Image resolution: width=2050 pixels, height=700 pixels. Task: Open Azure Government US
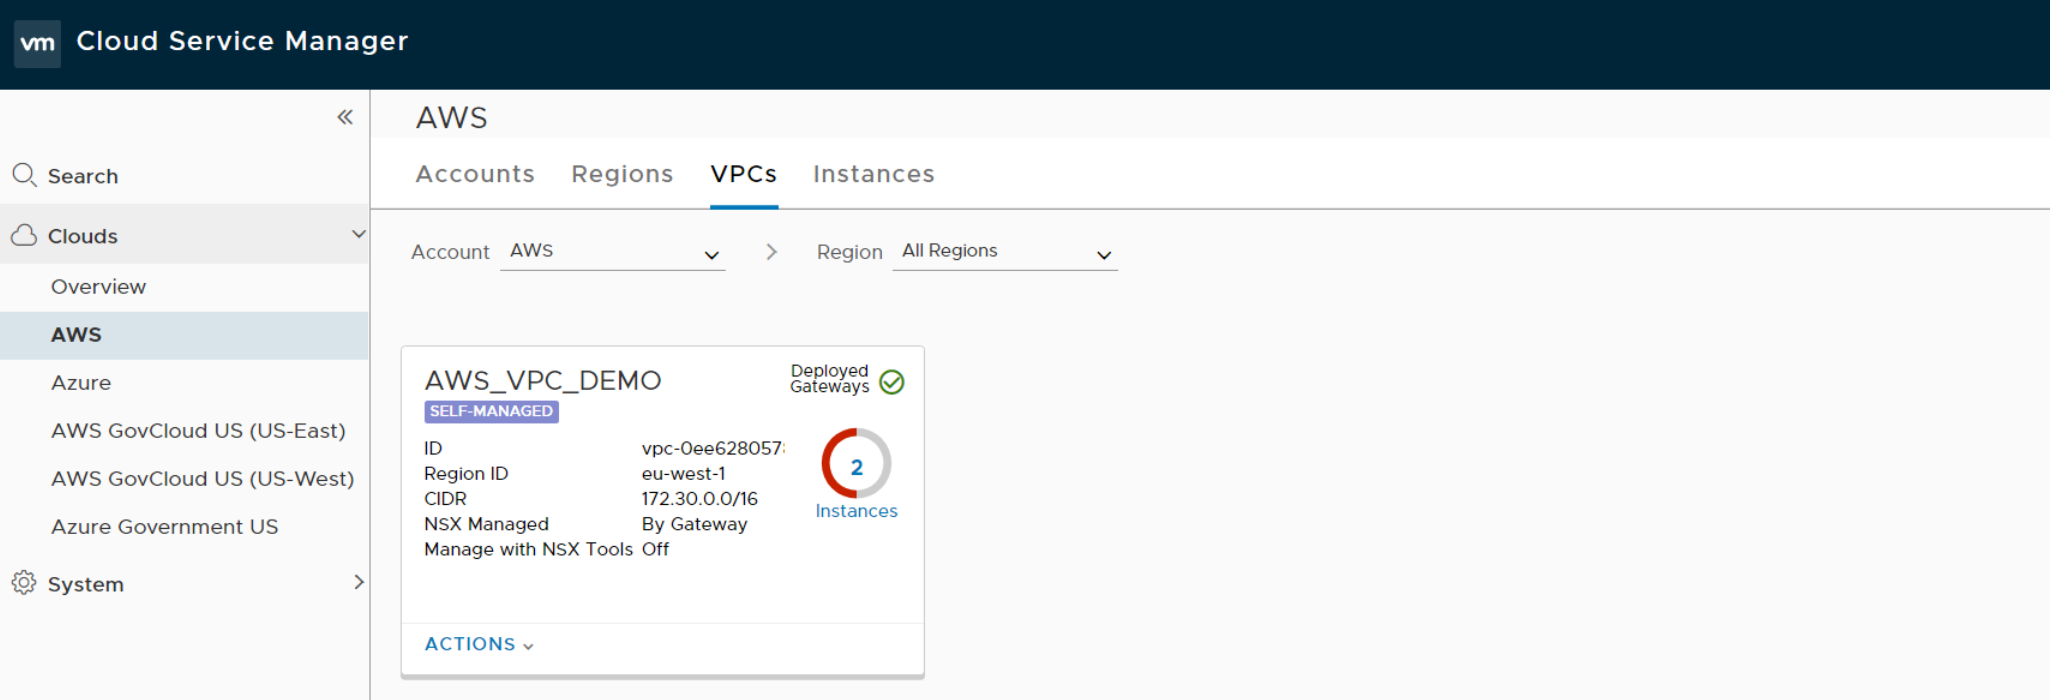(x=165, y=527)
